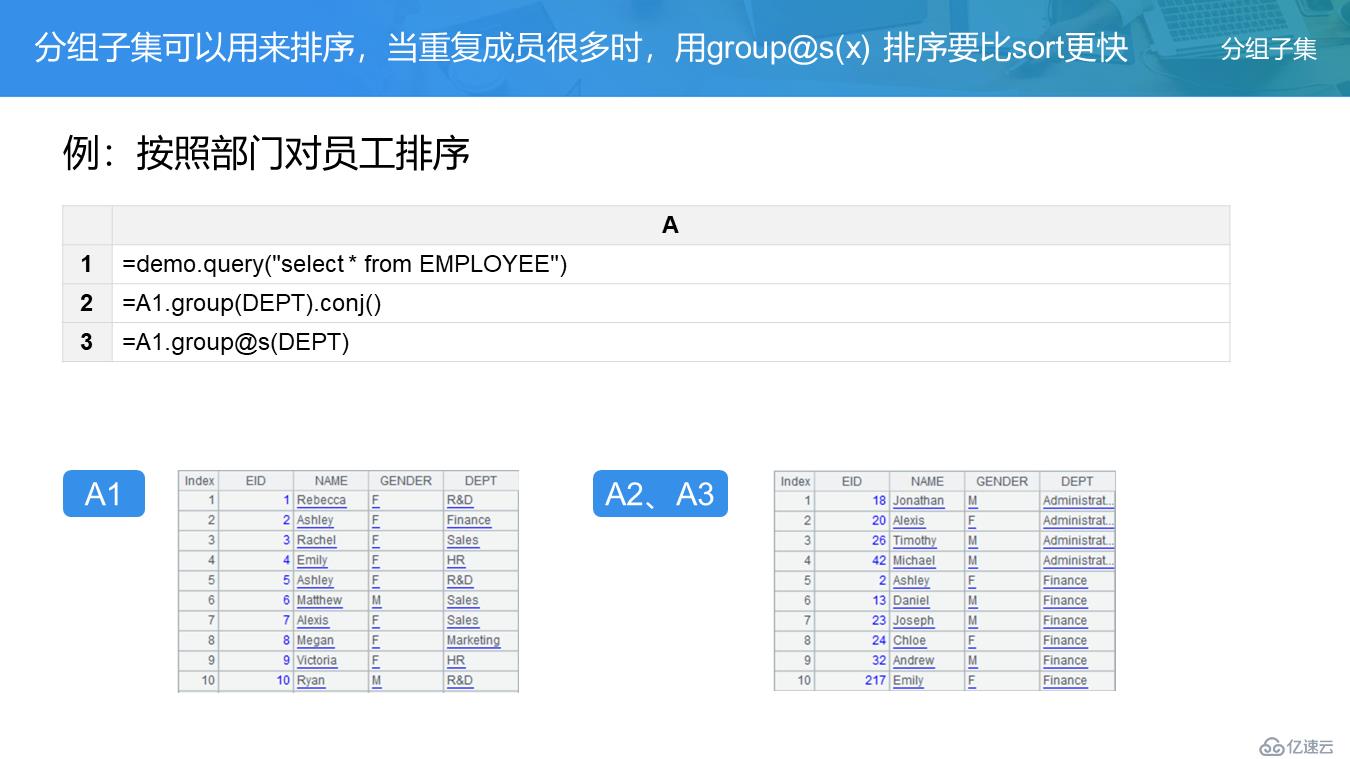This screenshot has height=759, width=1350.
Task: Click the cell =A1.group@s(DEPT)
Action: click(x=670, y=342)
